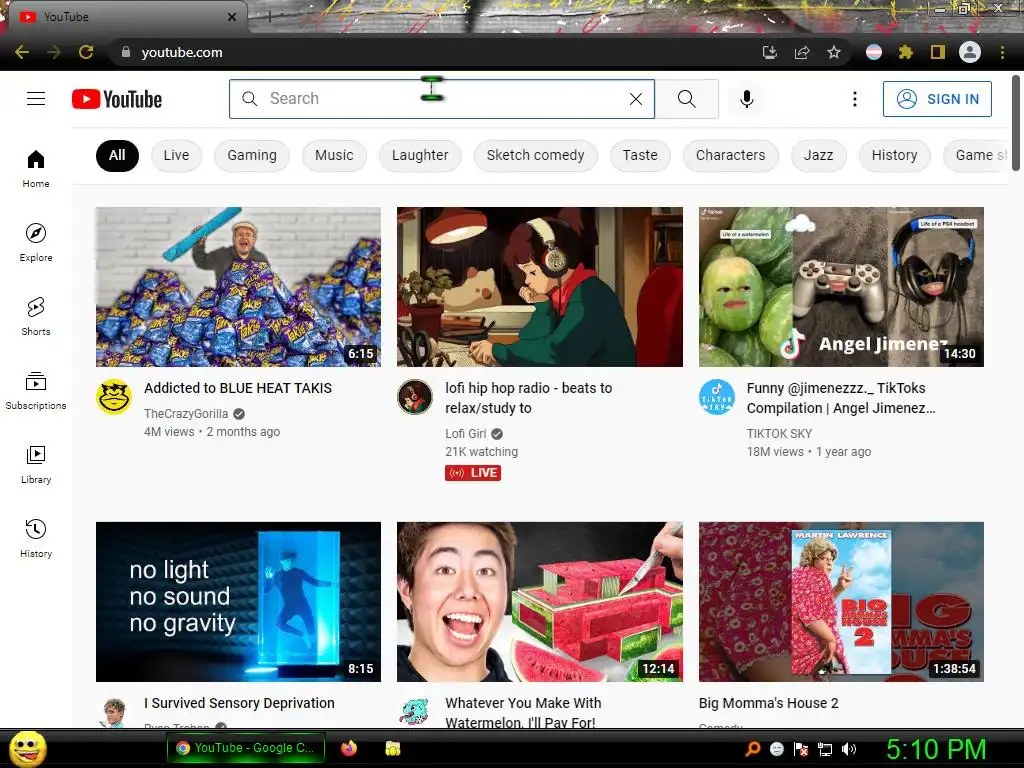Open 'Funny @jimenezzz._ TikToks' title link
The image size is (1024, 768).
841,398
